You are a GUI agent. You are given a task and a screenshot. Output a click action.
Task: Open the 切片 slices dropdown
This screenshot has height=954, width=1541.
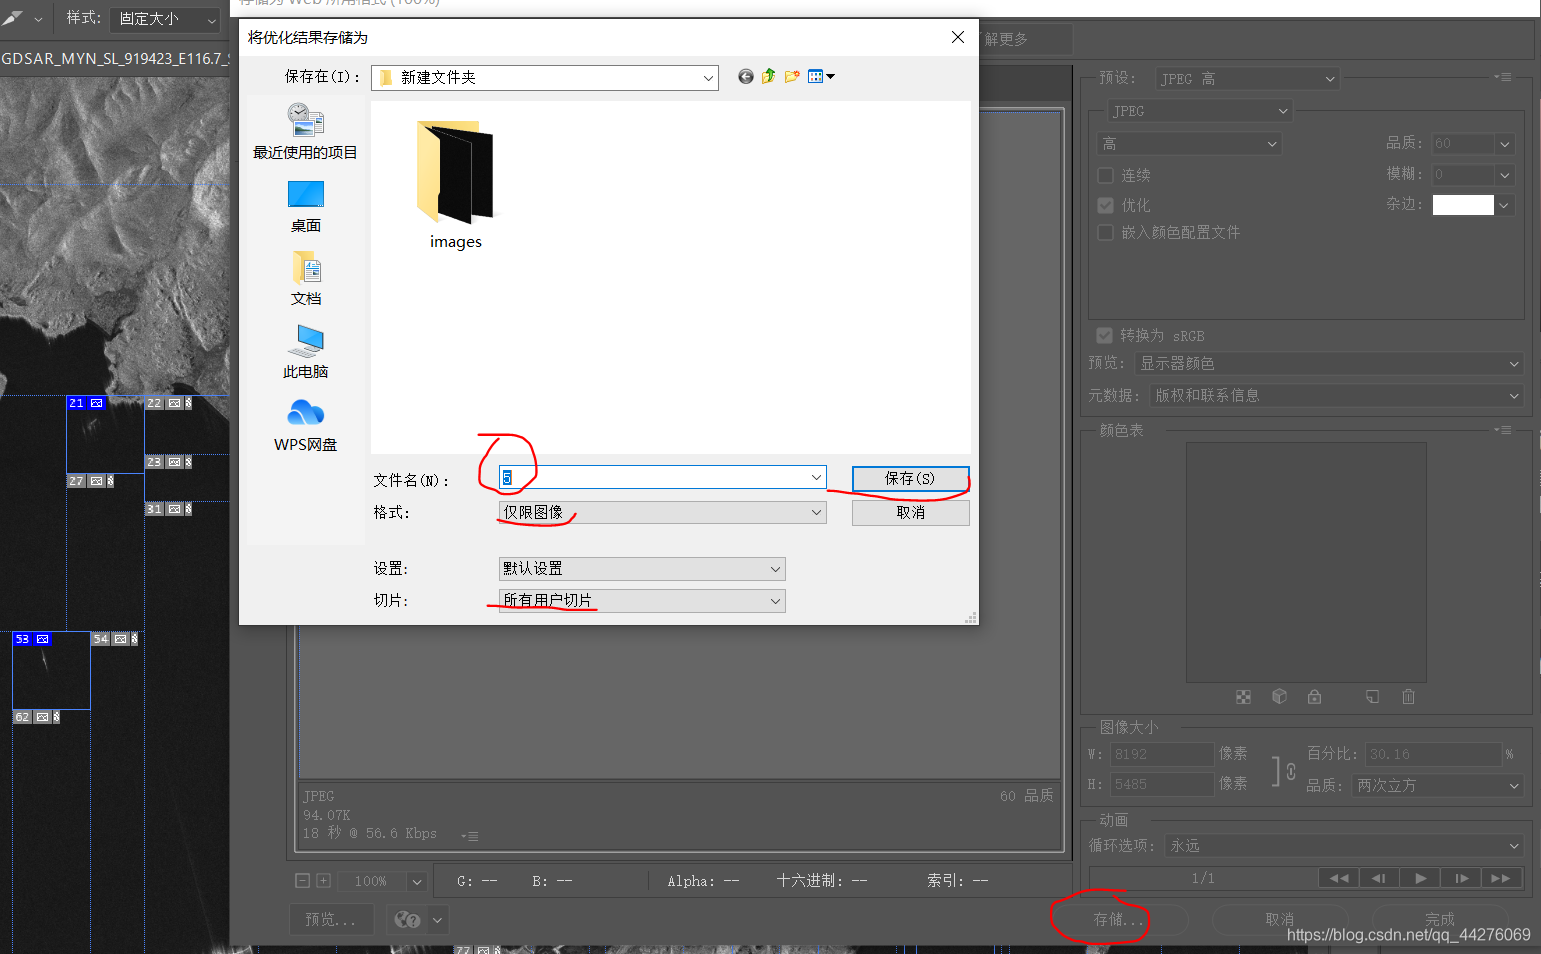(x=642, y=601)
